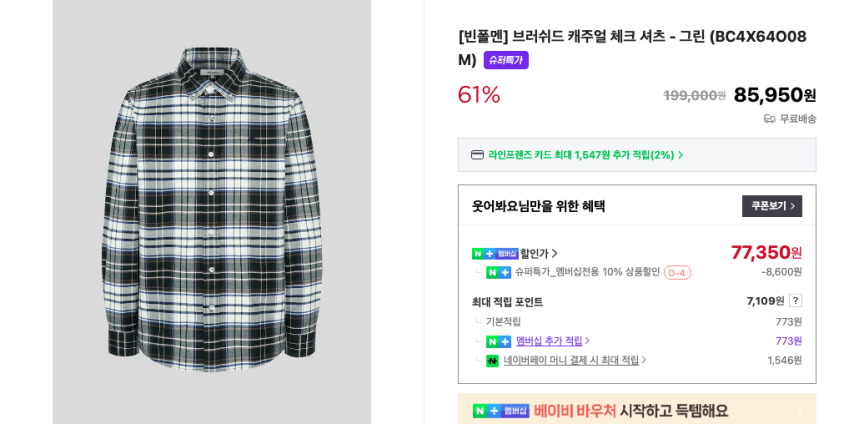
Task: Click the N+ 멤버십 badge in 베이비 바우처 banner
Action: pos(501,411)
